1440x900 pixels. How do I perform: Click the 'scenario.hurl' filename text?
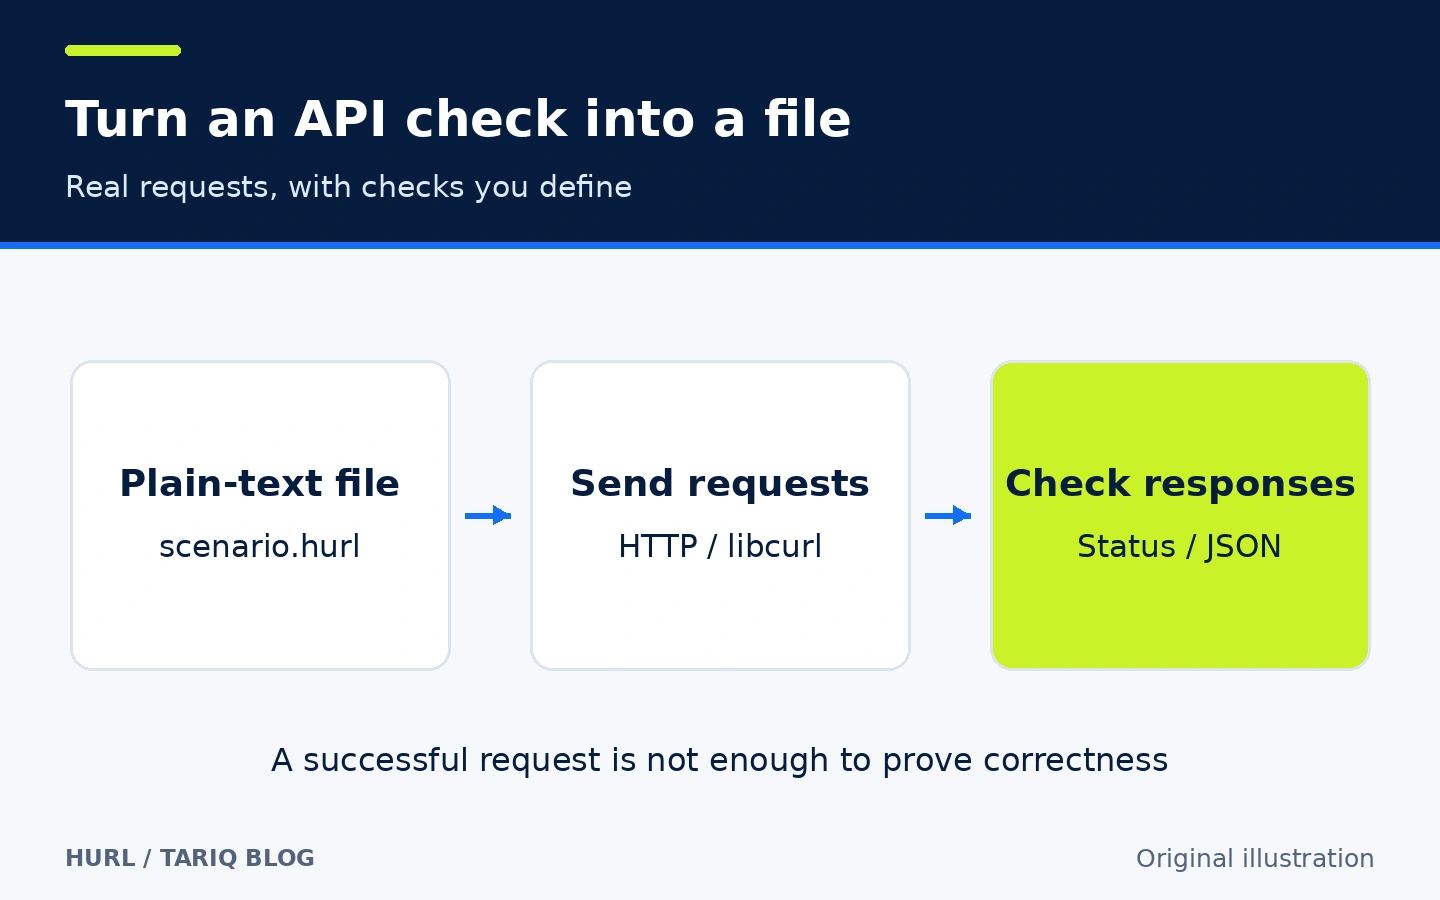[260, 546]
